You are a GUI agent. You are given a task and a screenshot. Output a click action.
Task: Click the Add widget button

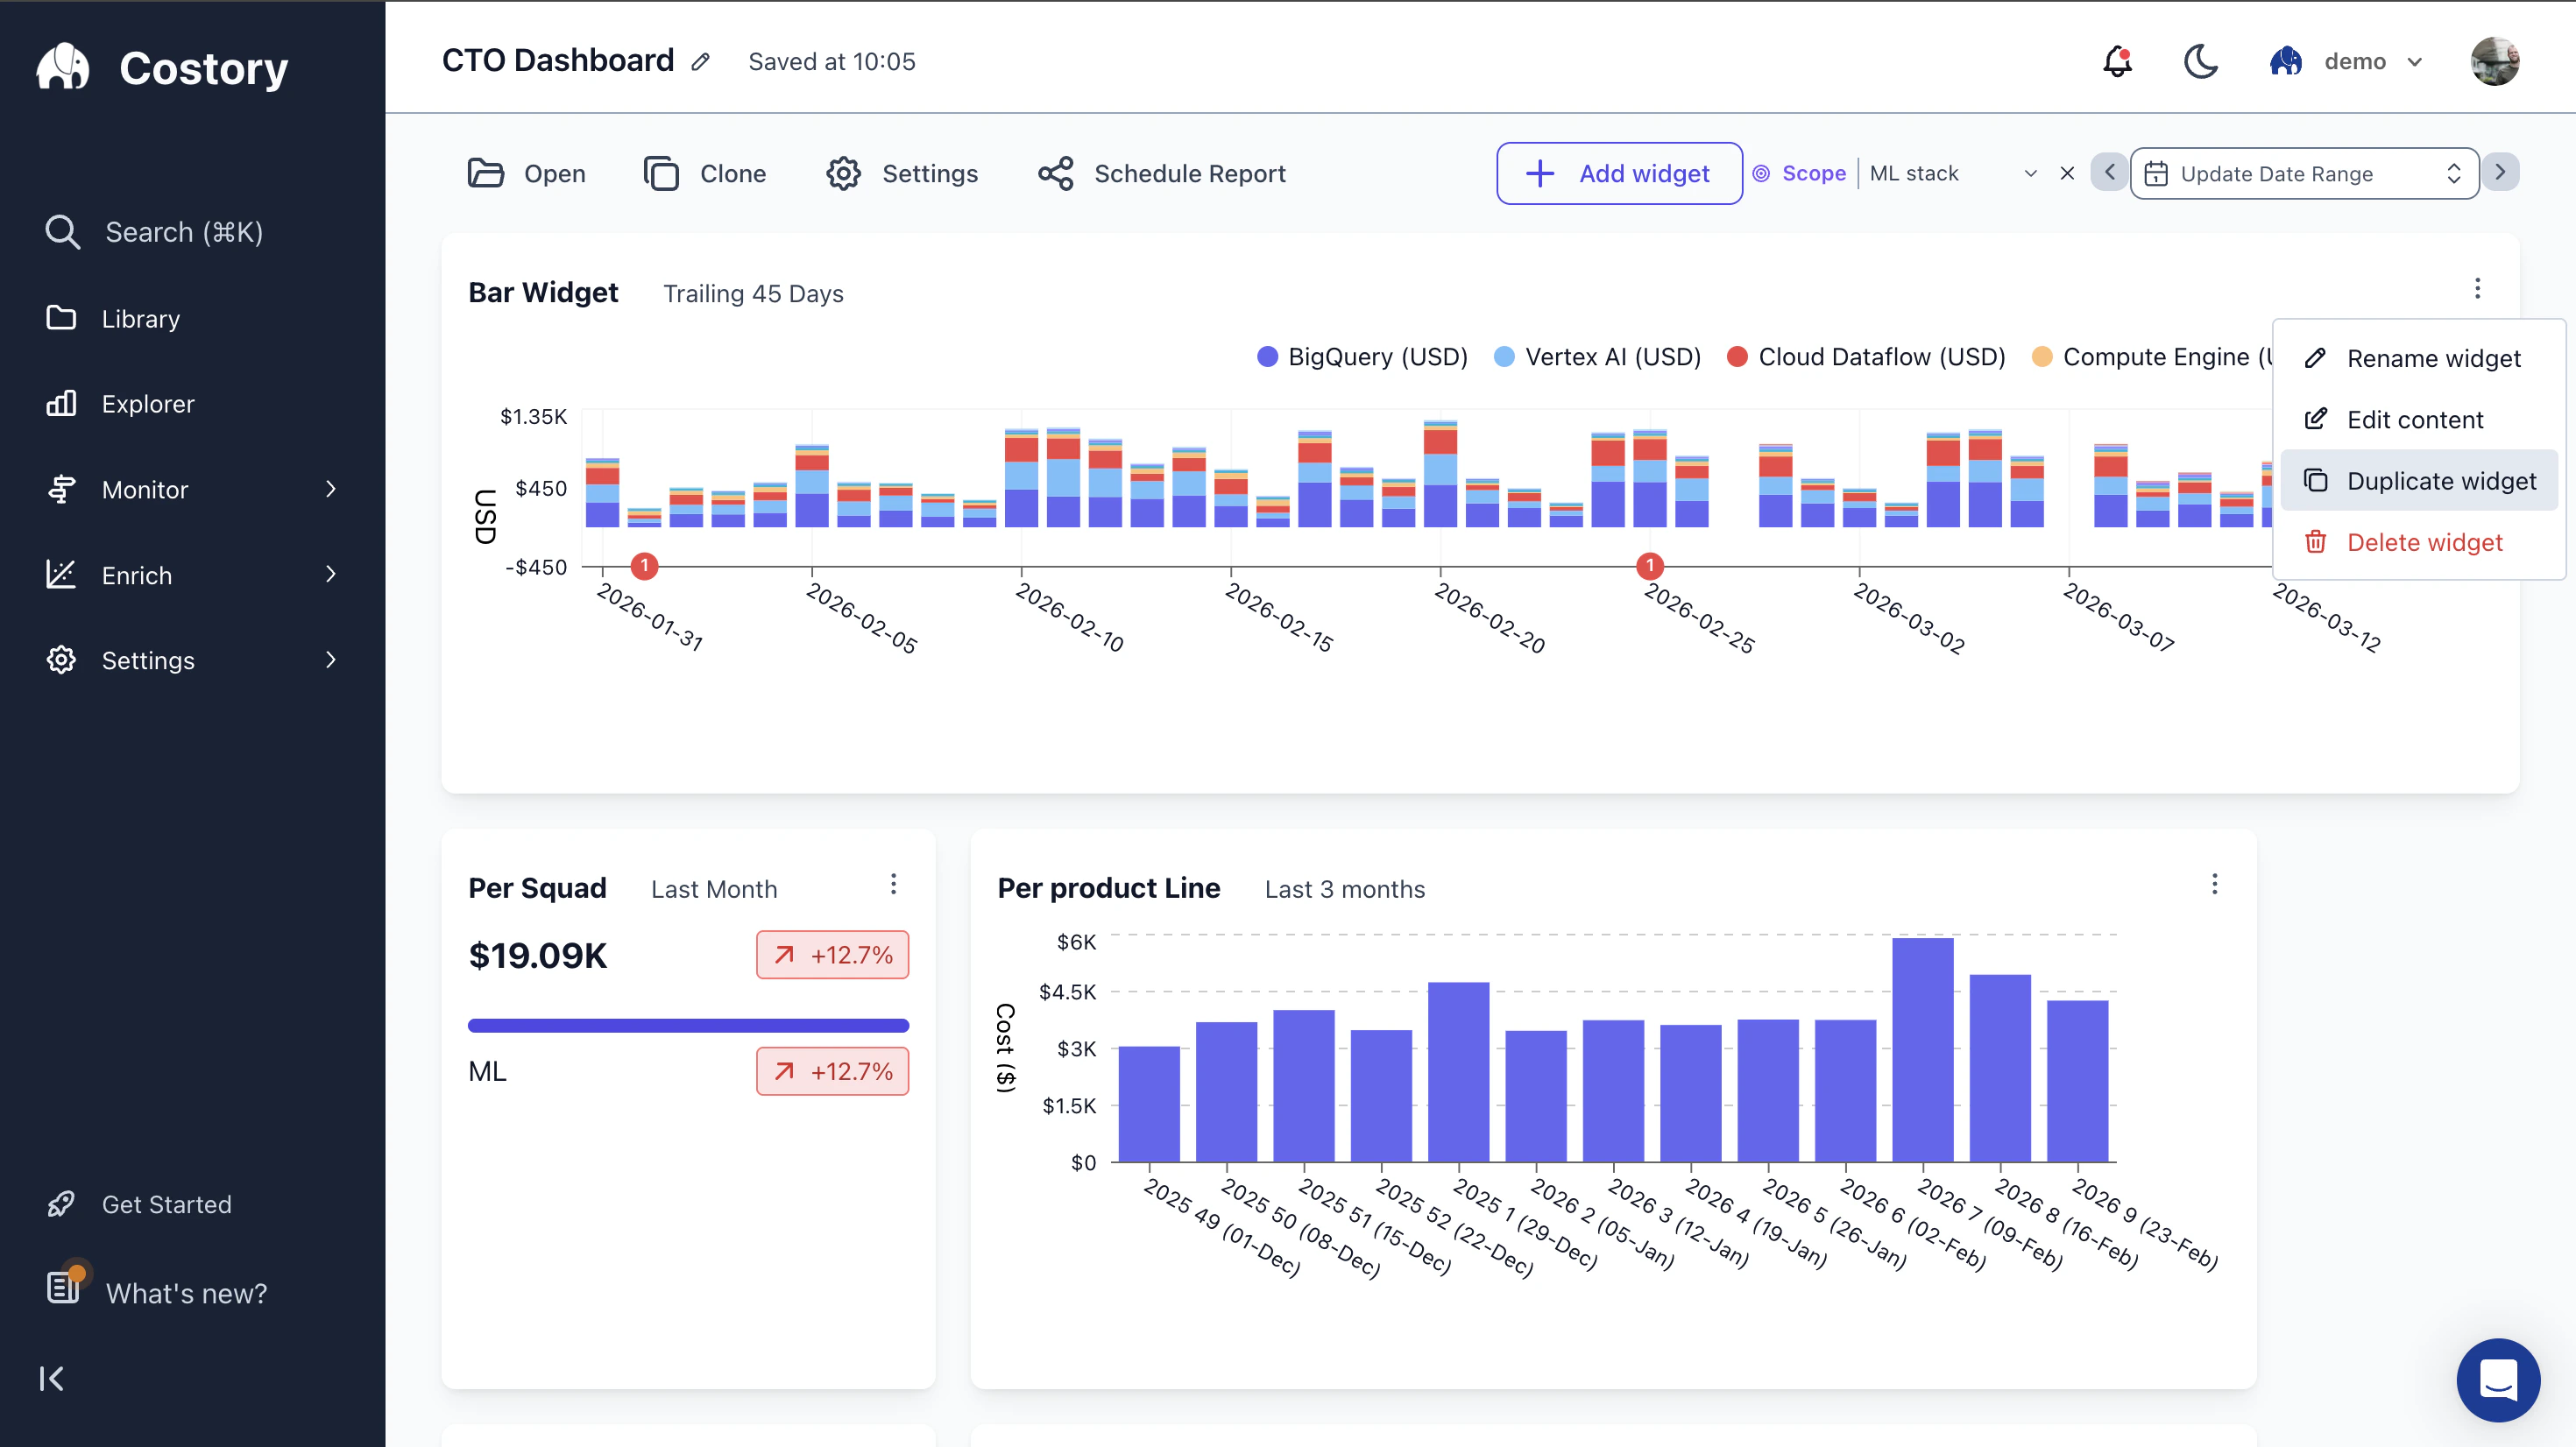tap(1618, 173)
